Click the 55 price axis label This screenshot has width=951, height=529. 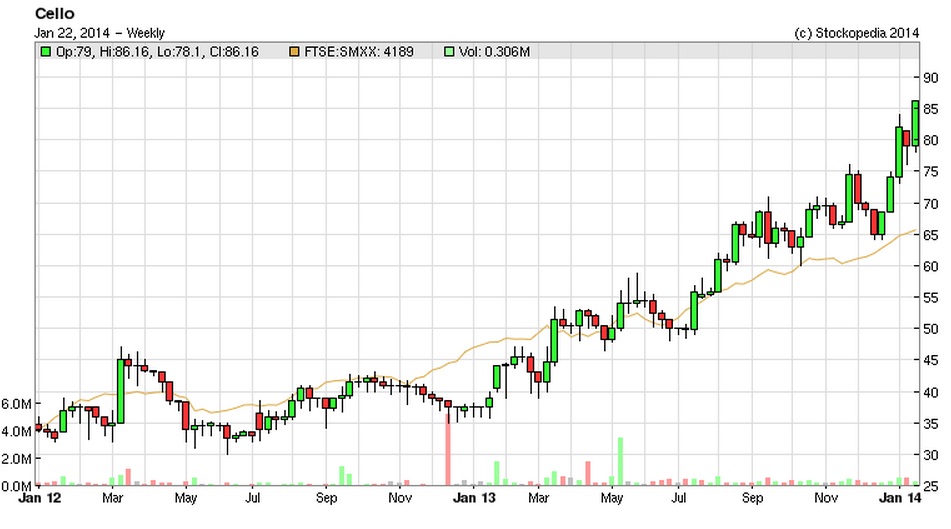point(930,297)
